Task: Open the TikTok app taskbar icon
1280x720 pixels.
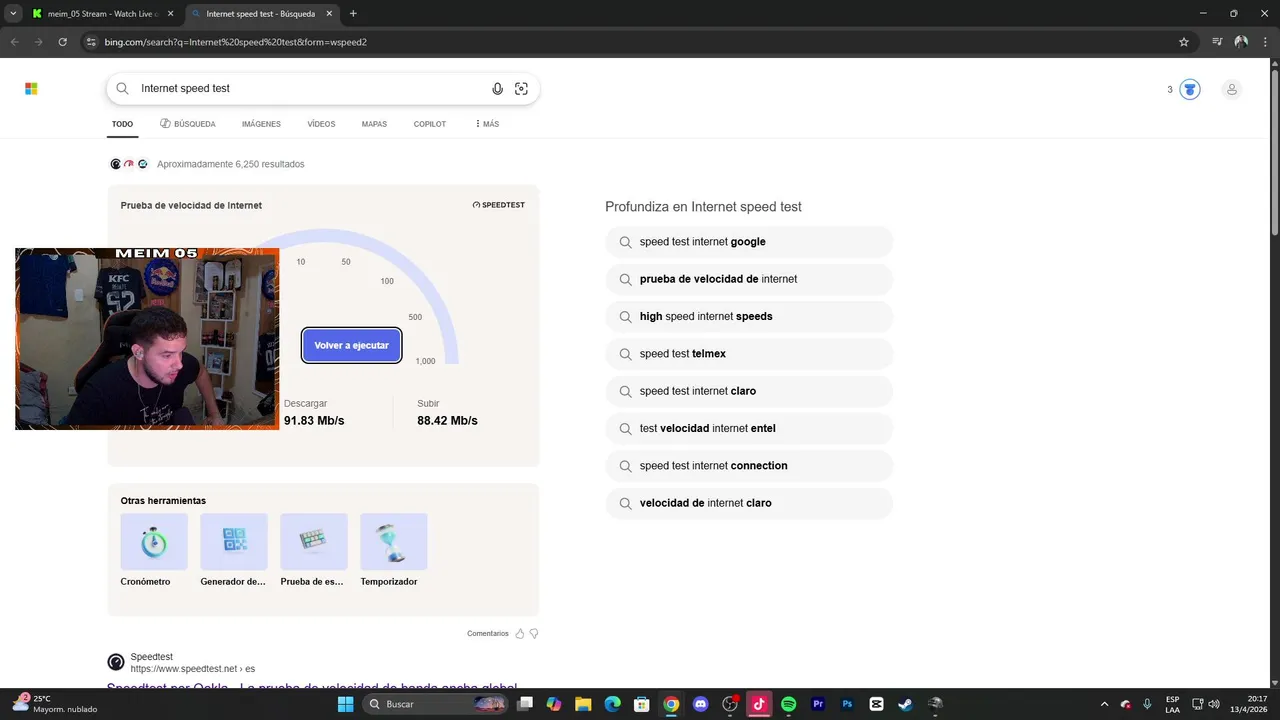Action: tap(759, 704)
